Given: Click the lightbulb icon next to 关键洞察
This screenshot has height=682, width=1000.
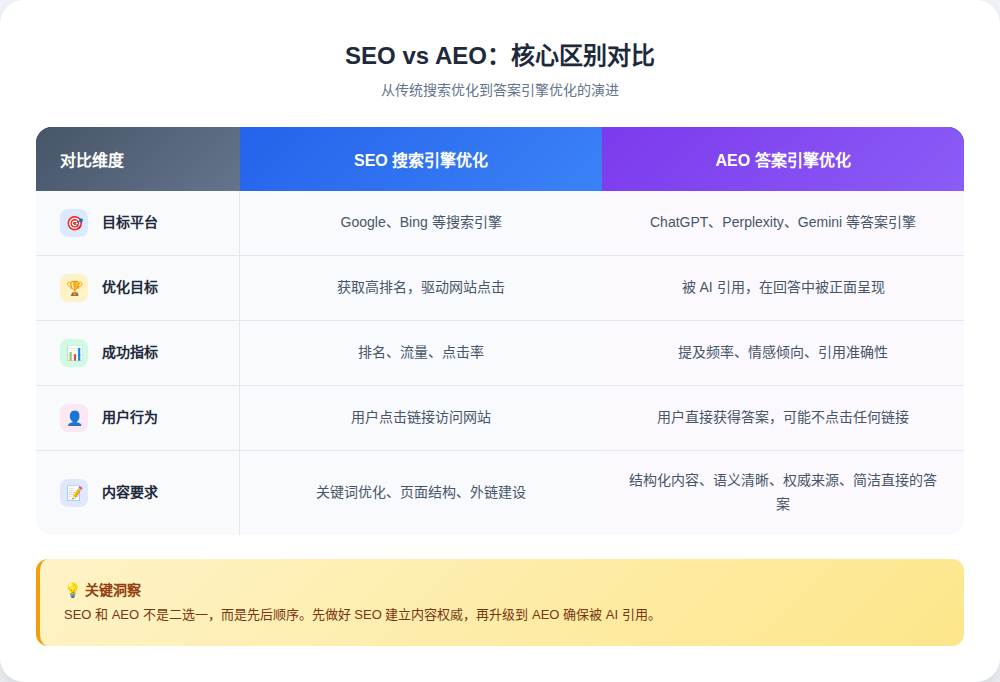Looking at the screenshot, I should 72,590.
